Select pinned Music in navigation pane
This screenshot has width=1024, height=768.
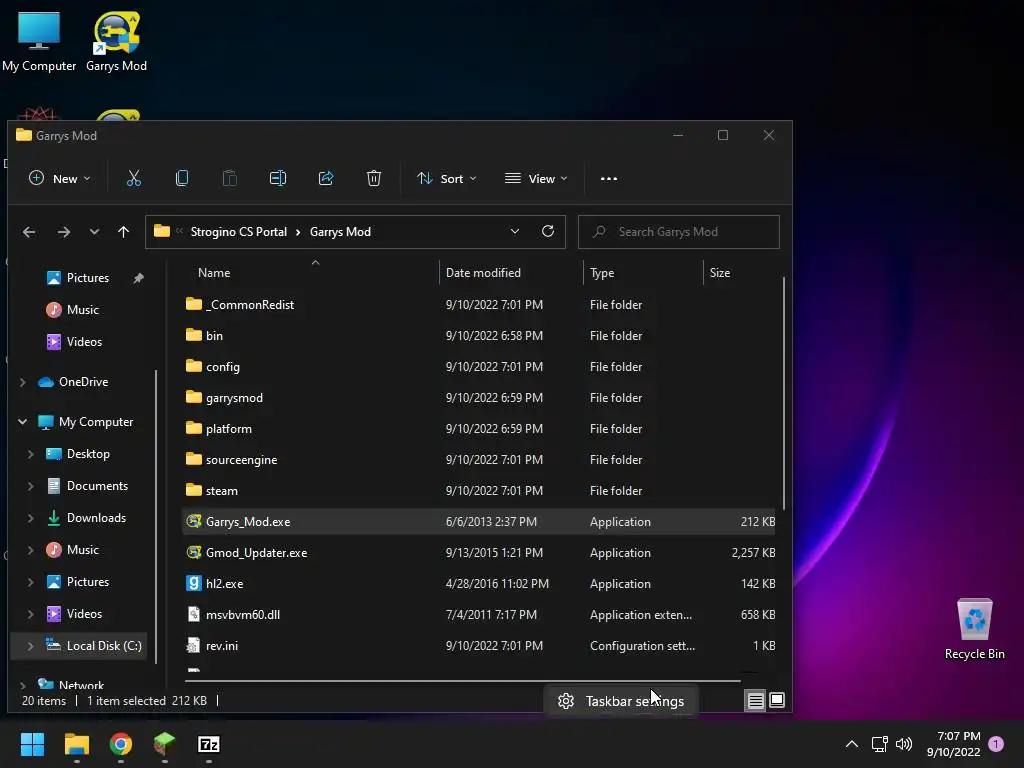[x=82, y=310]
